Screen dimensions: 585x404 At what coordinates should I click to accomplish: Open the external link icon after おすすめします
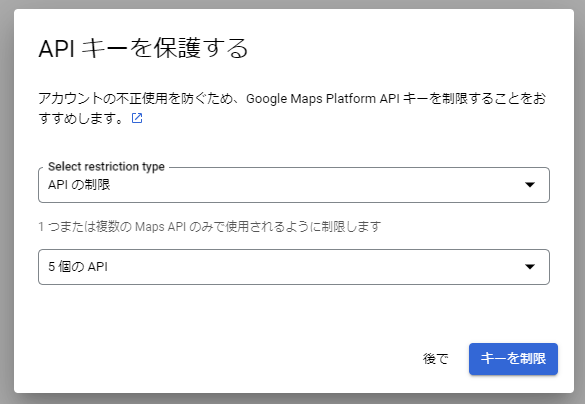pos(137,118)
